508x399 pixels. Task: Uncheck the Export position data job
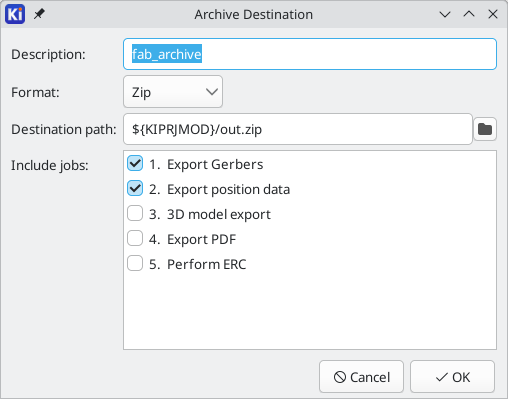coord(135,188)
